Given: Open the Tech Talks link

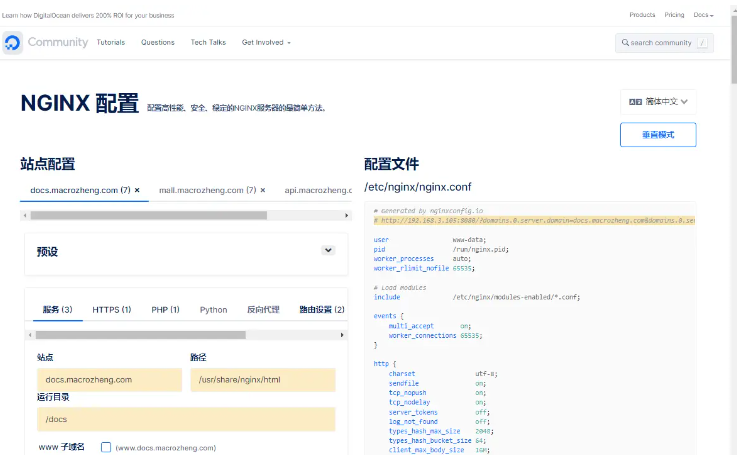Looking at the screenshot, I should pos(208,42).
